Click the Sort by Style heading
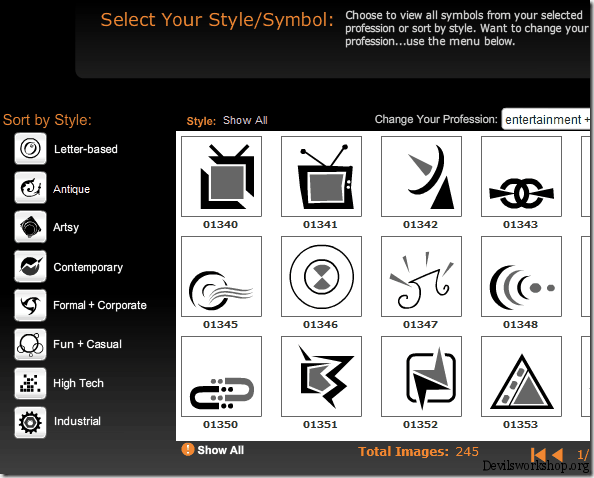Image resolution: width=594 pixels, height=478 pixels. coord(47,120)
